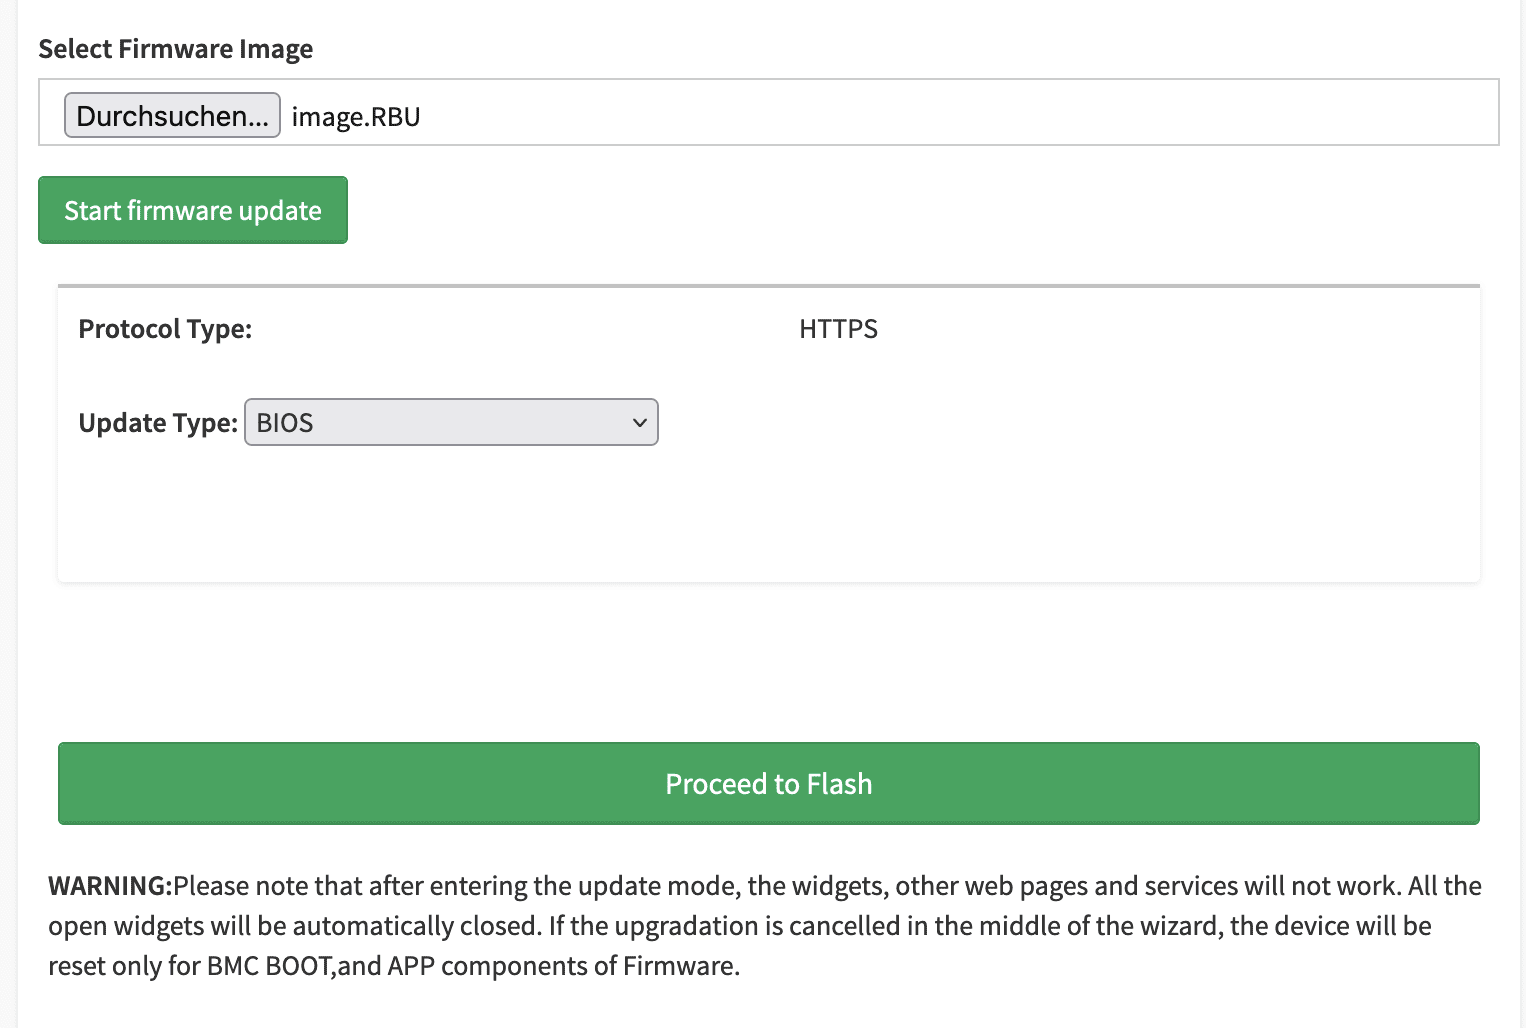Image resolution: width=1526 pixels, height=1028 pixels.
Task: Click the Durchsuchen... browse button
Action: tap(172, 116)
